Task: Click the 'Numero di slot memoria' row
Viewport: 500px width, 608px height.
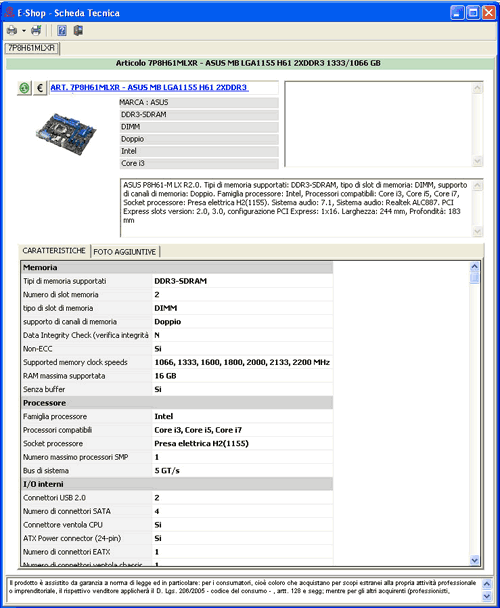Action: pos(177,295)
